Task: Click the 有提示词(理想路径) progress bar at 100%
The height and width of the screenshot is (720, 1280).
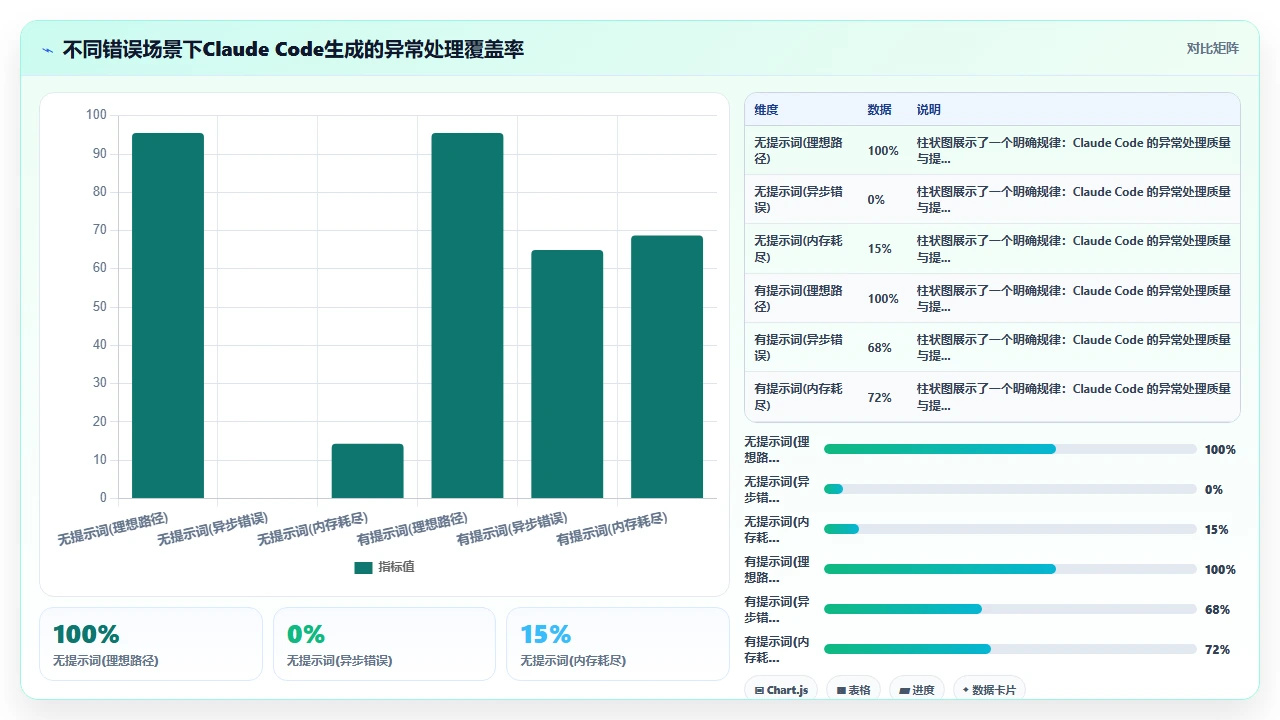Action: 1010,569
